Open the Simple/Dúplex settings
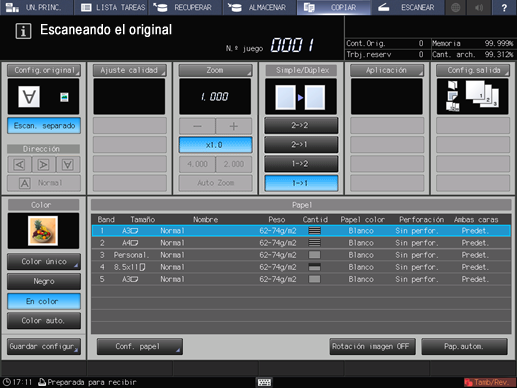Viewport: 517px width, 388px height. [301, 70]
